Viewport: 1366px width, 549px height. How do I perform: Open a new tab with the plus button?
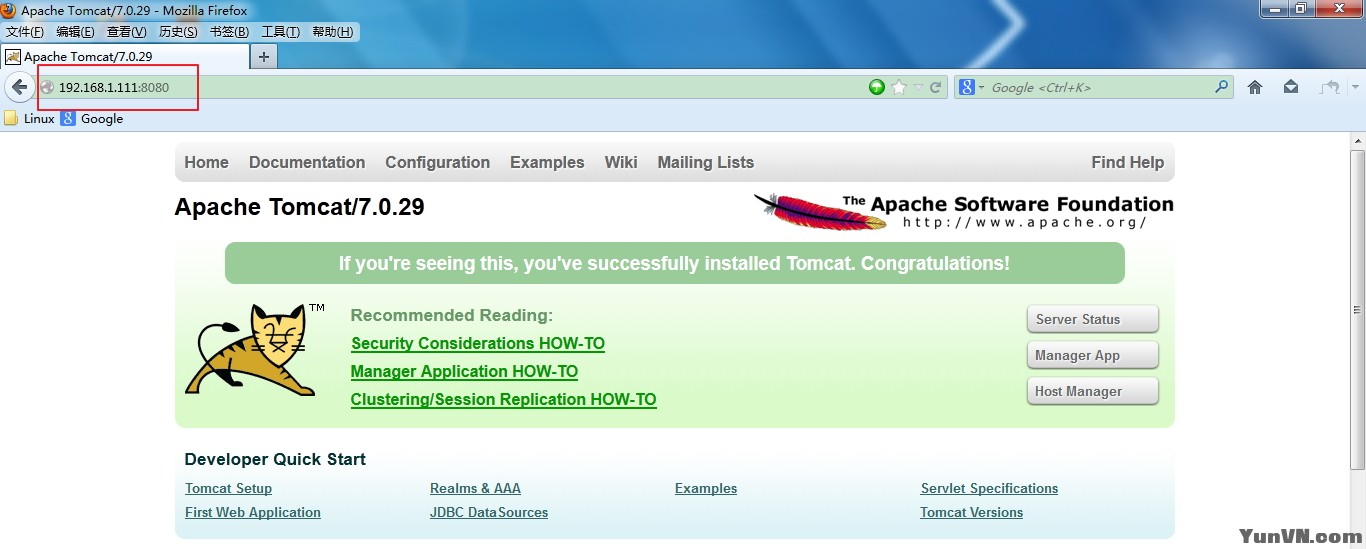264,56
